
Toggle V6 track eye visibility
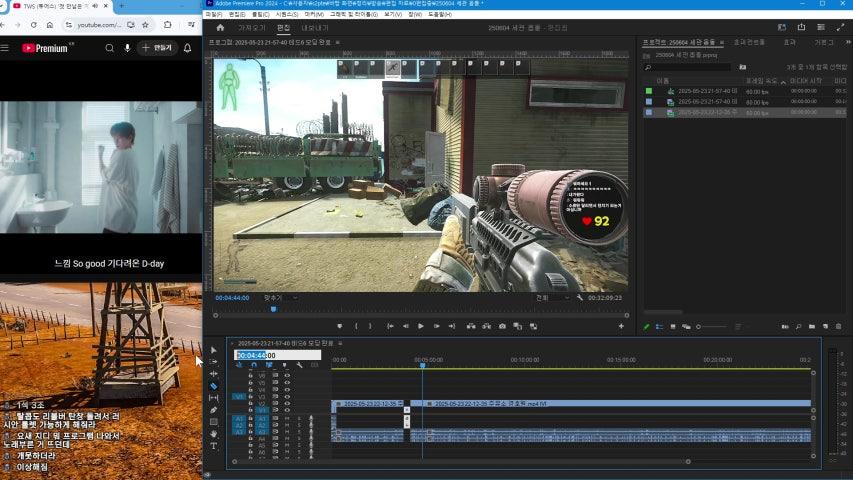point(287,376)
